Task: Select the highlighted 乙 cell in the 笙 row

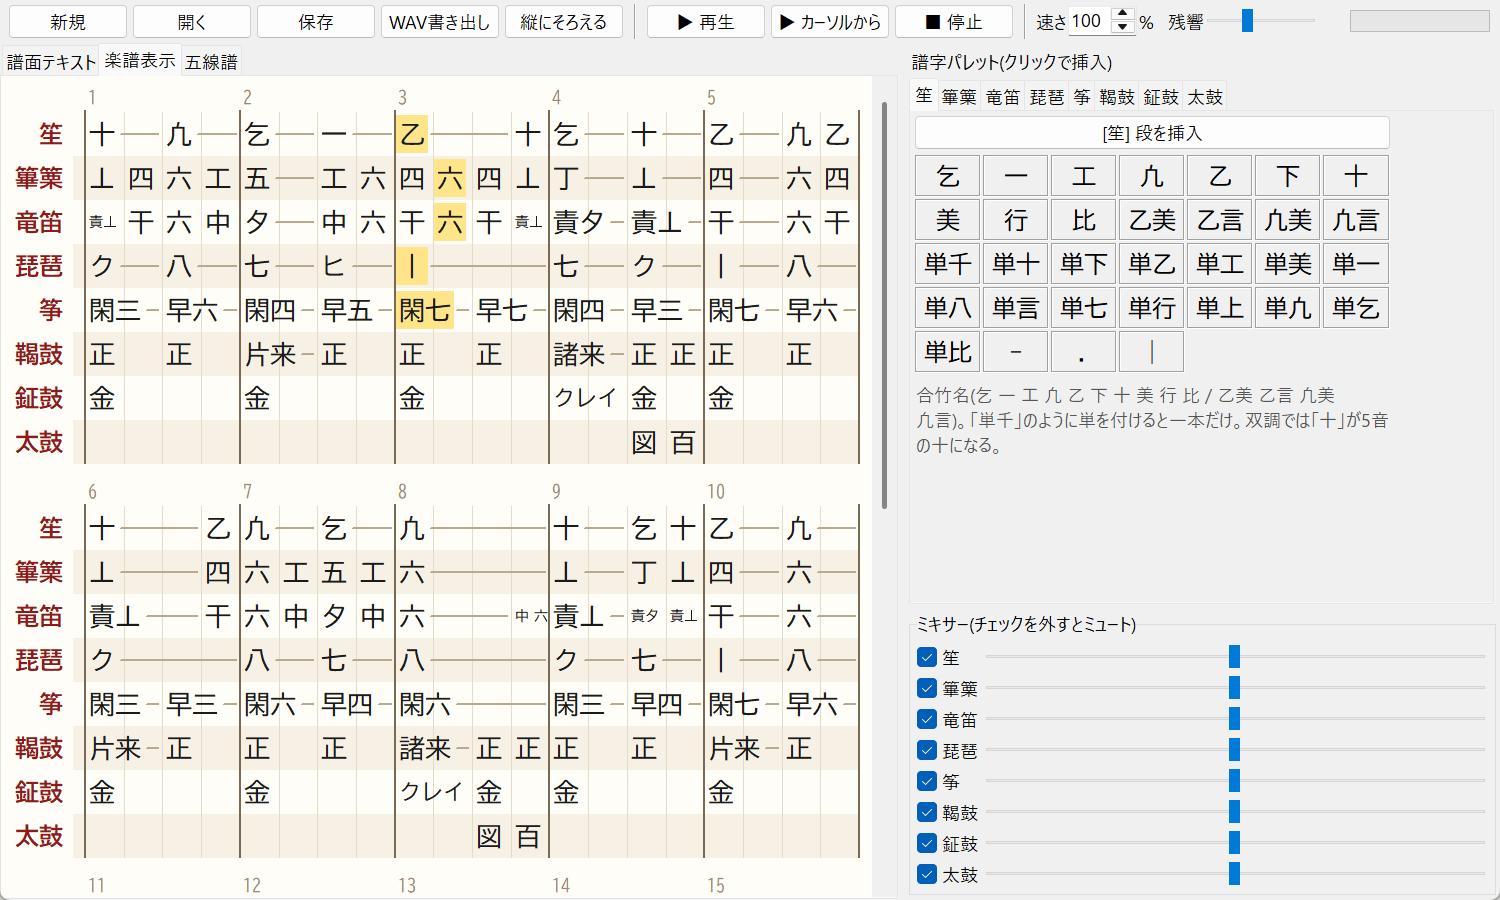Action: (x=412, y=134)
